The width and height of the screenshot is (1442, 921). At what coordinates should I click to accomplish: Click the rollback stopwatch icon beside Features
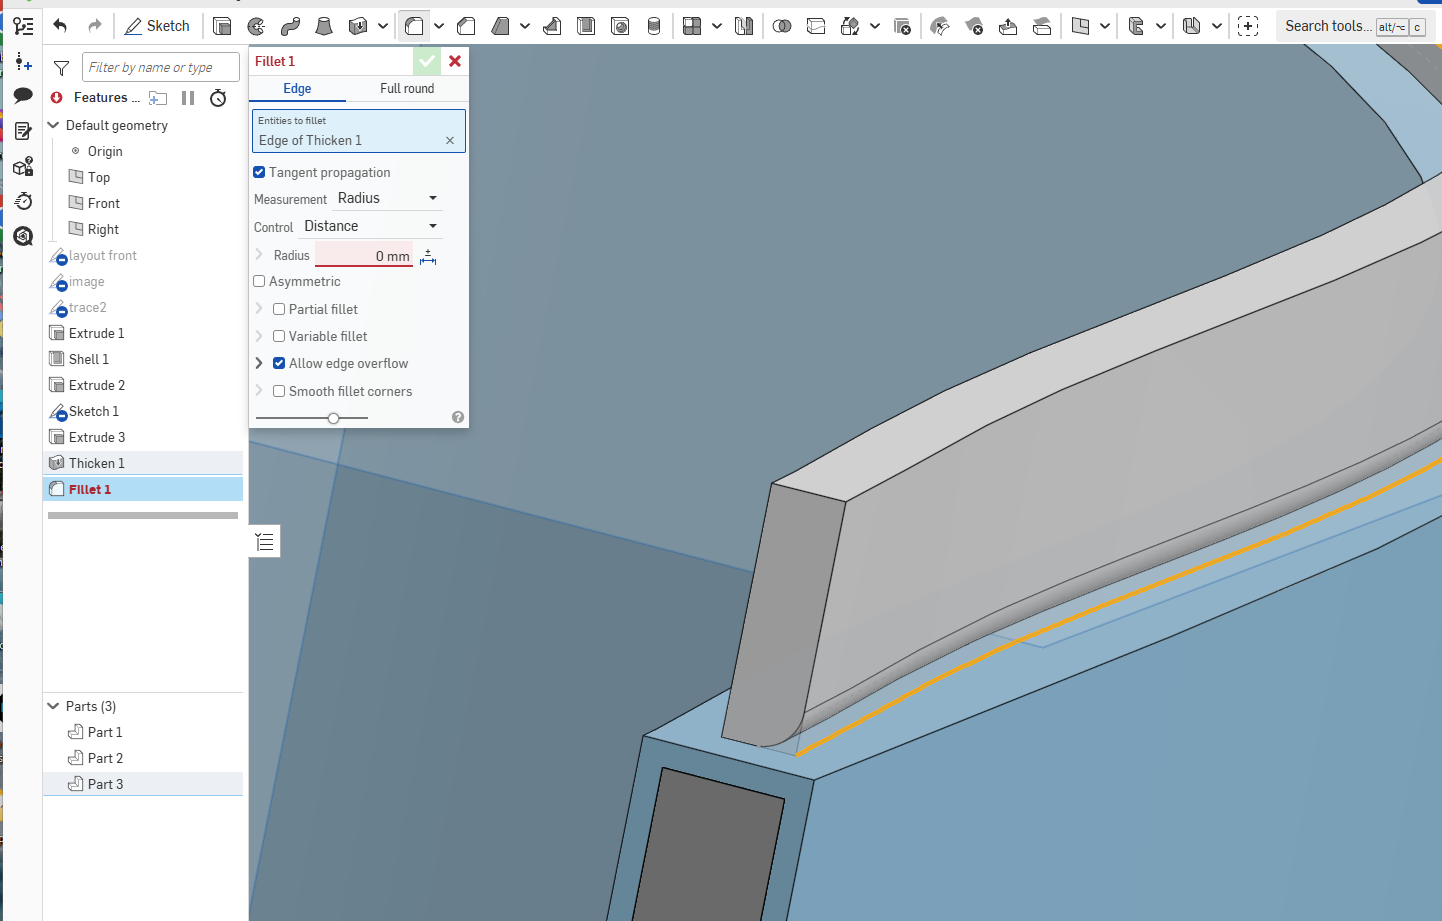218,98
